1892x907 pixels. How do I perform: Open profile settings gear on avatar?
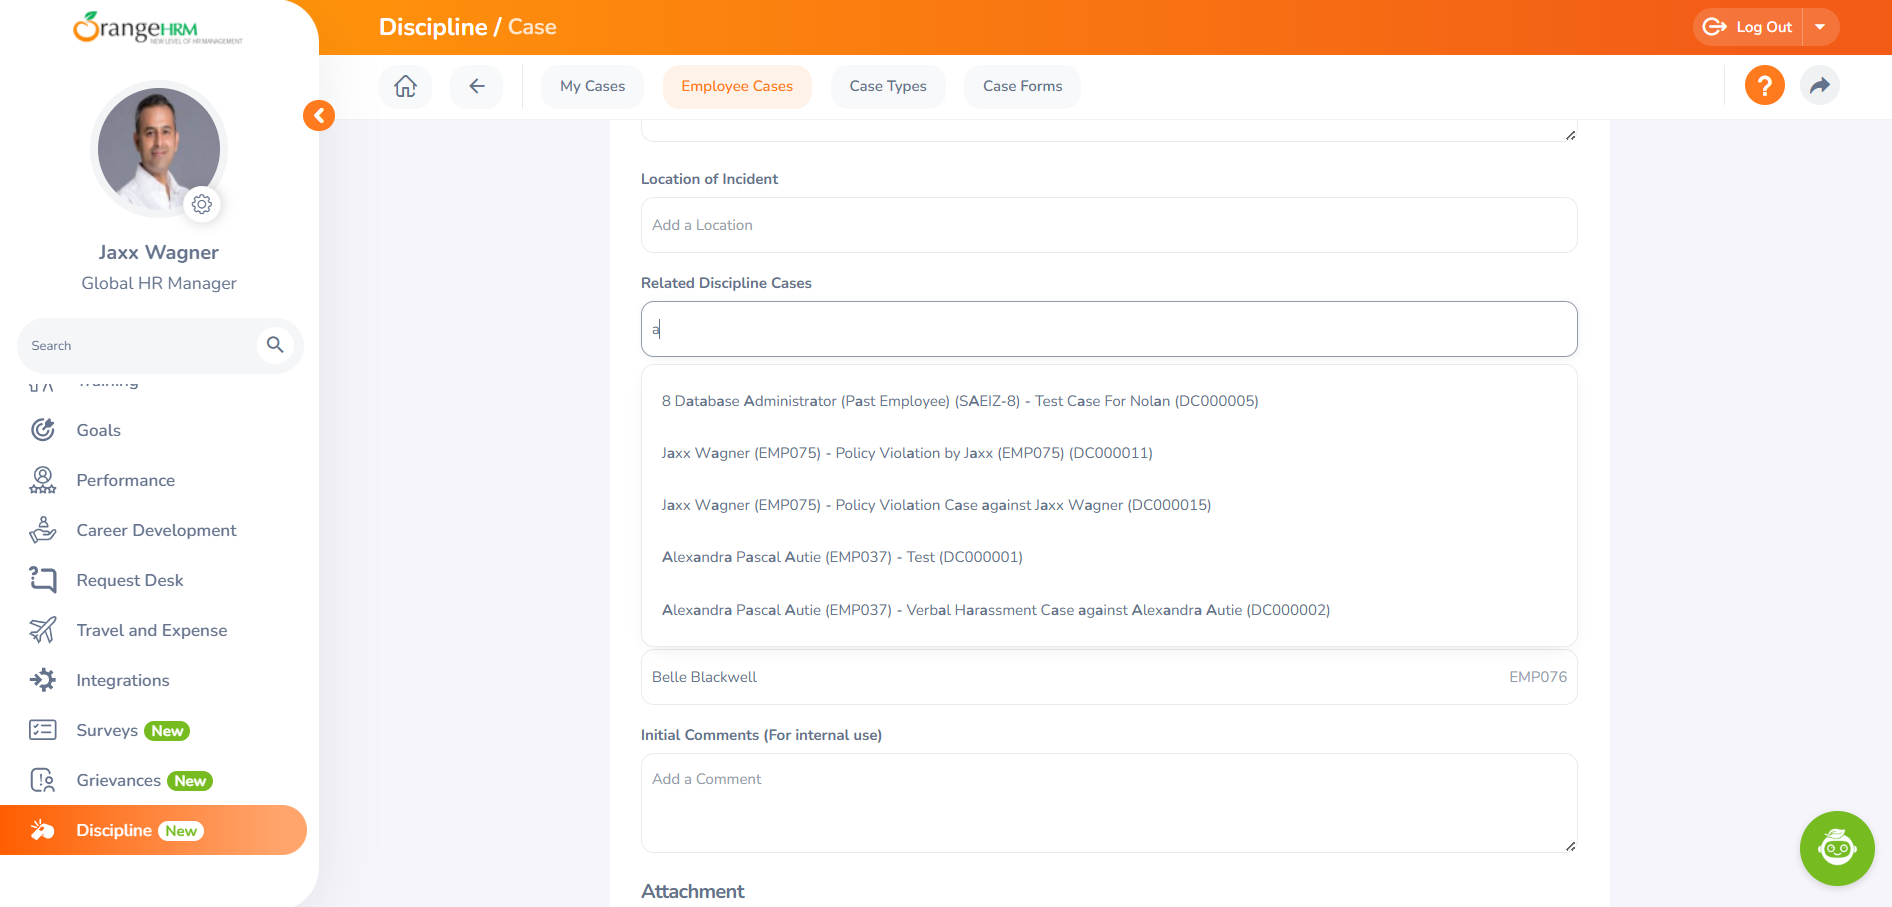[x=202, y=204]
